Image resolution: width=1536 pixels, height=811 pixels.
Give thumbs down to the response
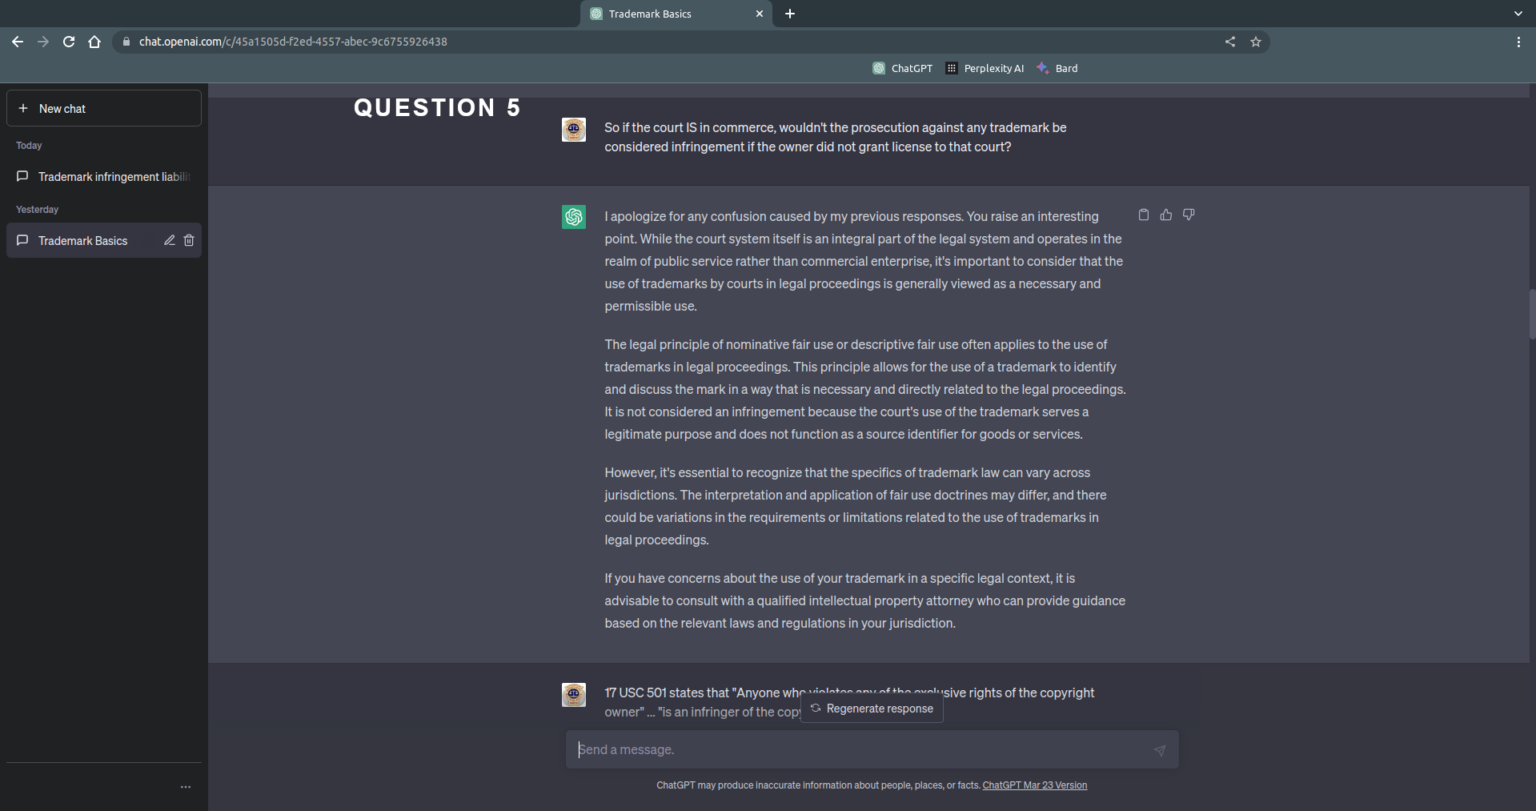[x=1189, y=215]
